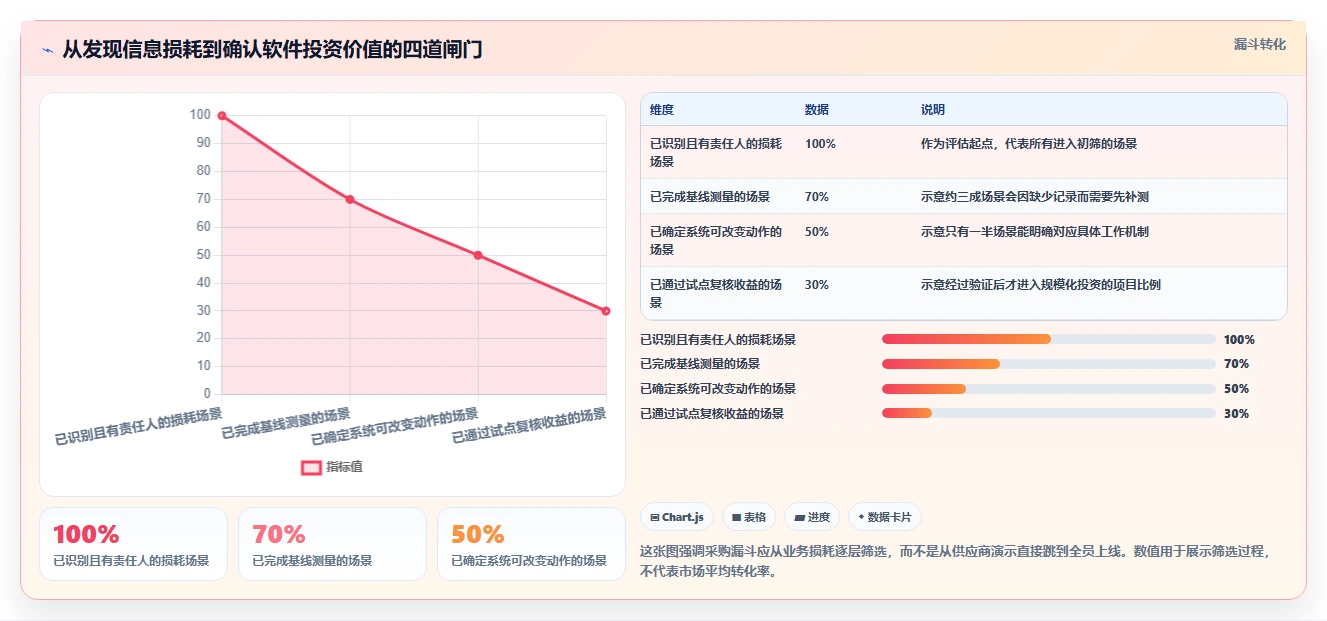
Task: Click x-axis label 已完成基线测量的场景
Action: [x=286, y=423]
